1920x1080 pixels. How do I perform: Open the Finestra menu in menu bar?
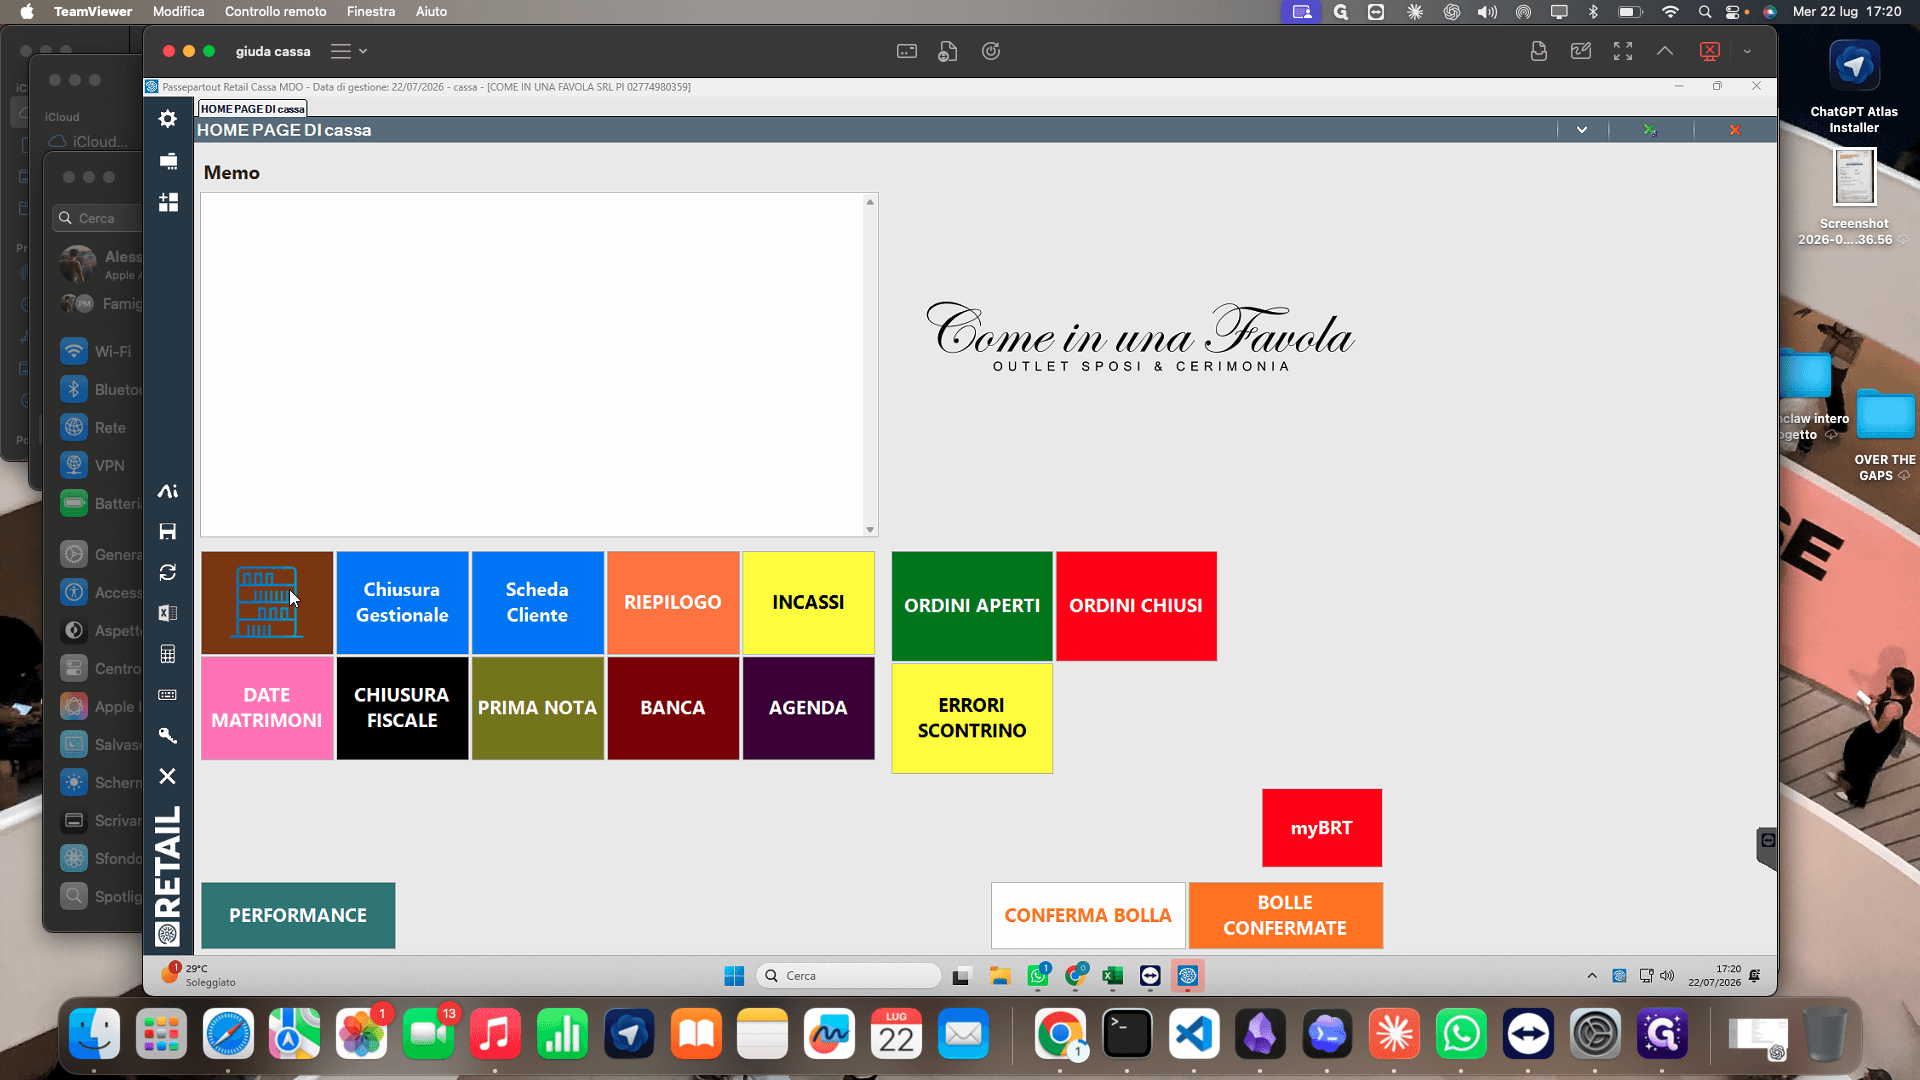point(371,11)
